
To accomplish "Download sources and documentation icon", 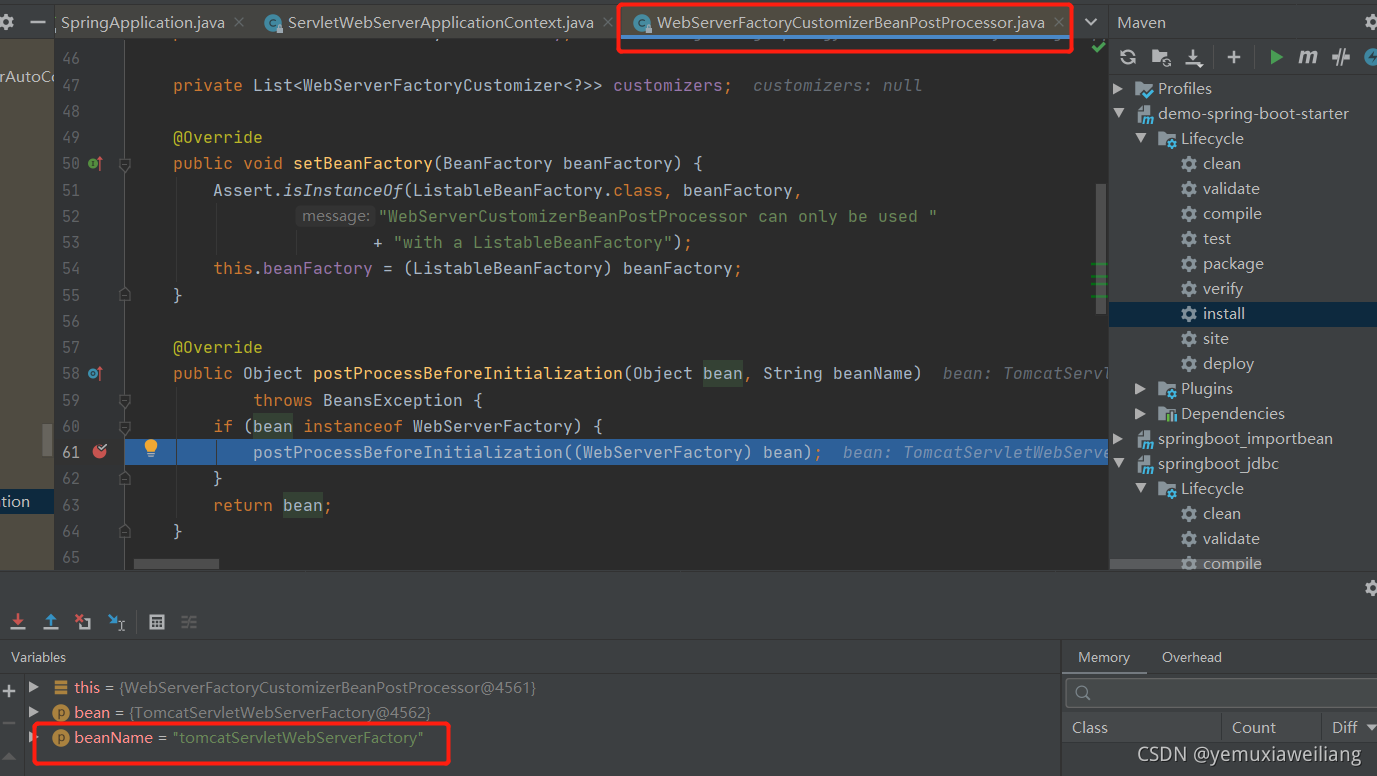I will [1194, 57].
